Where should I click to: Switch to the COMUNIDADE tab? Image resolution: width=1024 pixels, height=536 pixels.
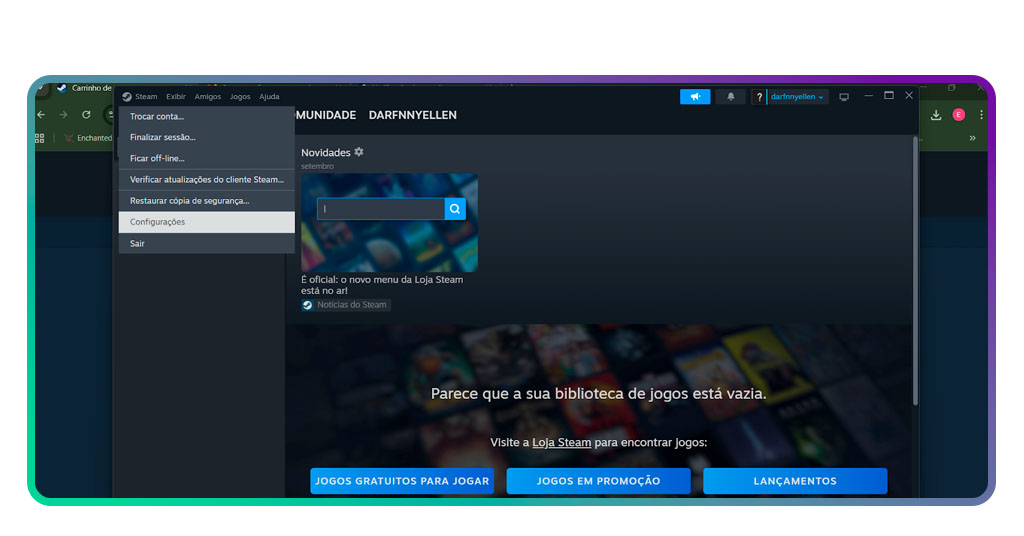click(326, 115)
